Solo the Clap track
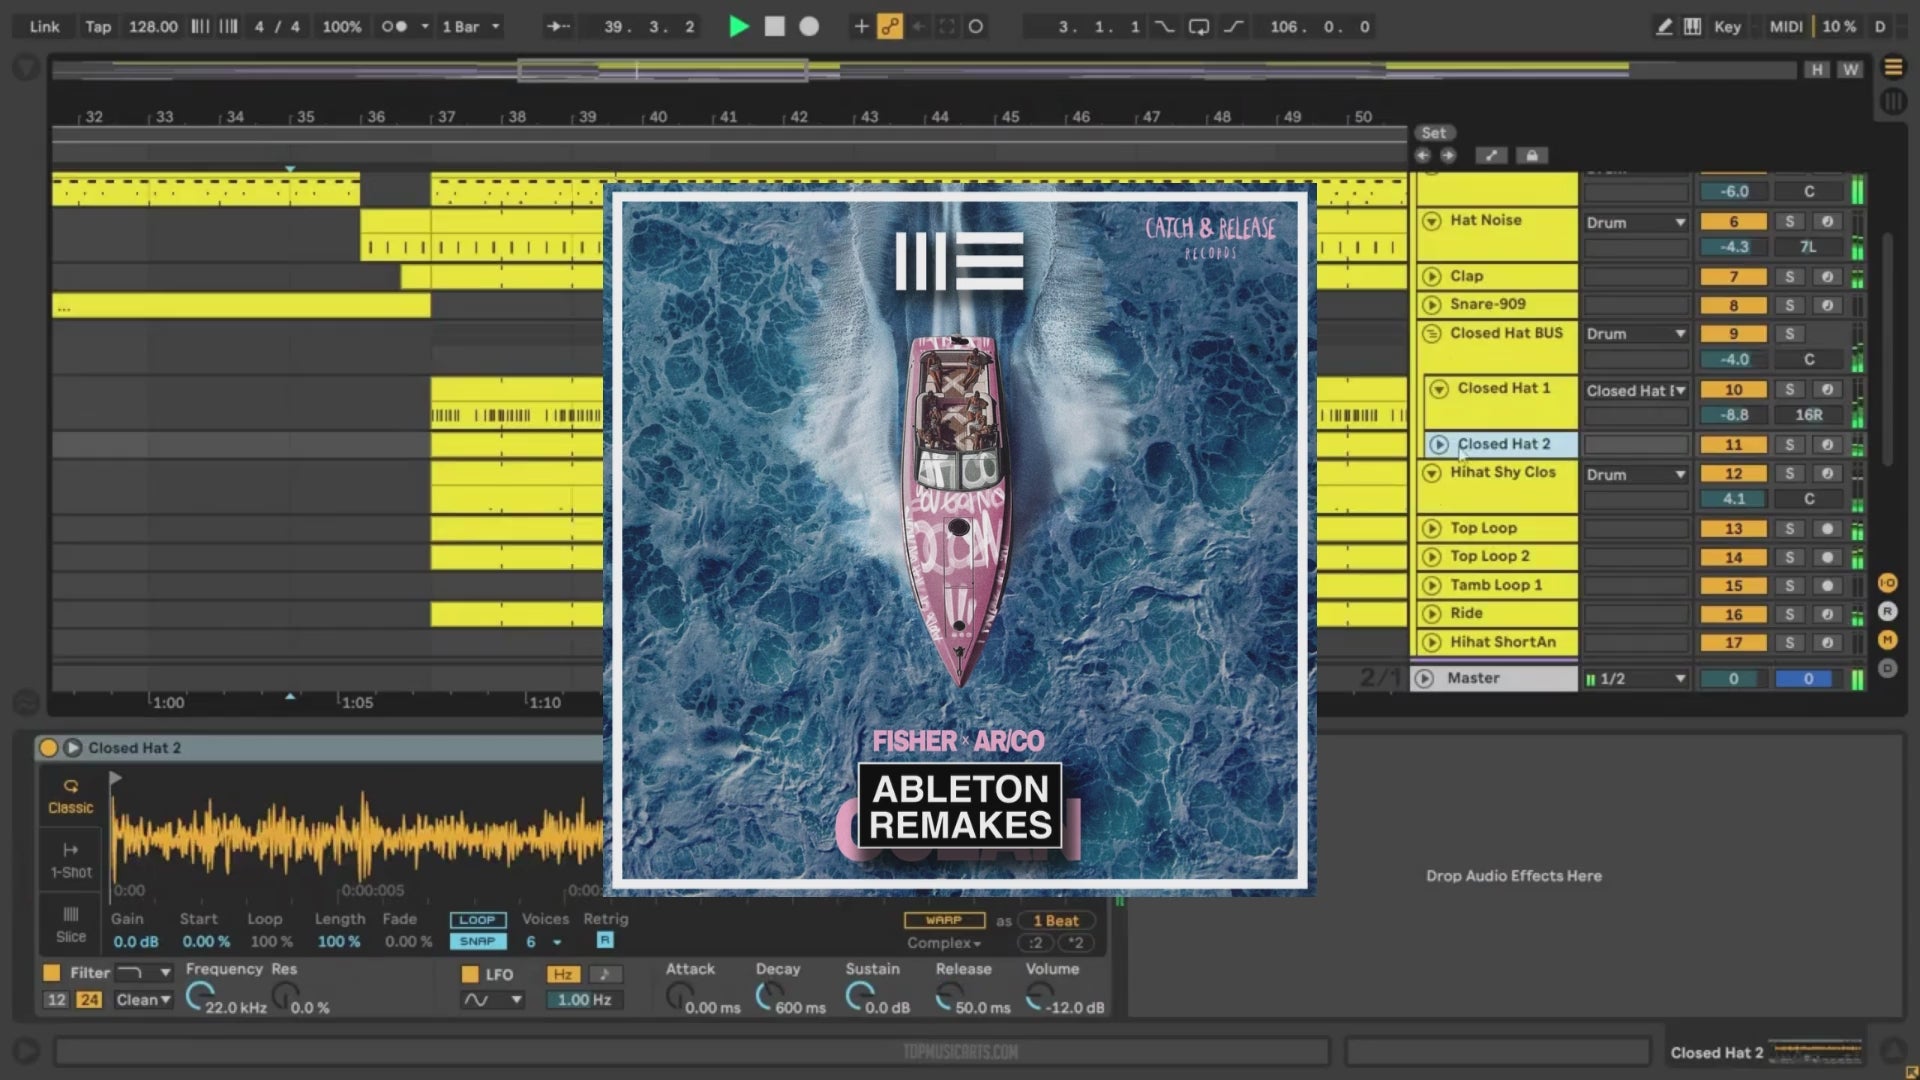The image size is (1920, 1080). [1789, 277]
